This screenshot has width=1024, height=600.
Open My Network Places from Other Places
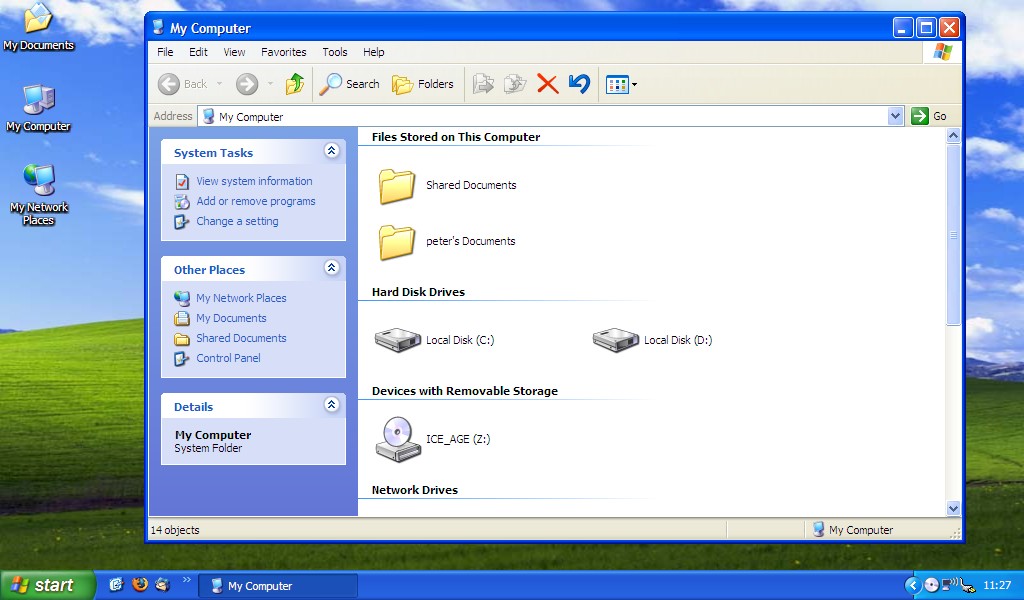[241, 298]
